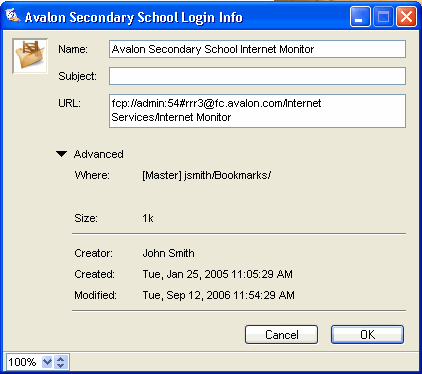This screenshot has width=422, height=374.
Task: Collapse the Advanced section triangle
Action: click(x=62, y=154)
